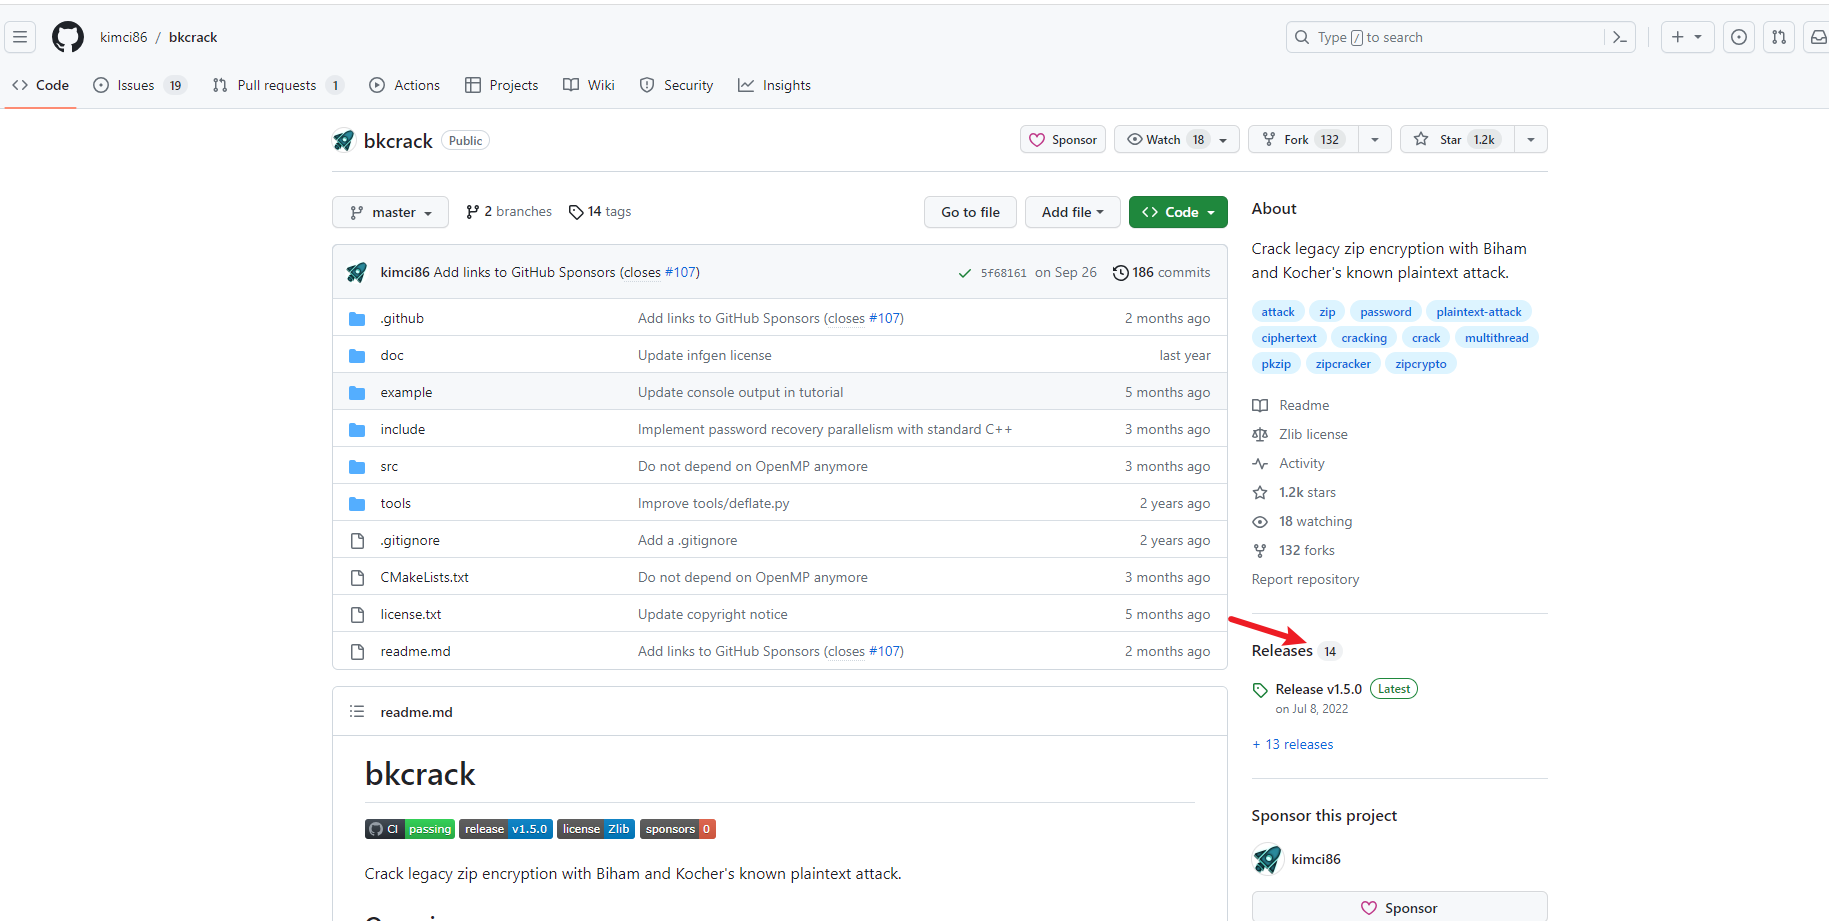Click the readme.md file icon in list
The image size is (1829, 921).
pos(357,652)
